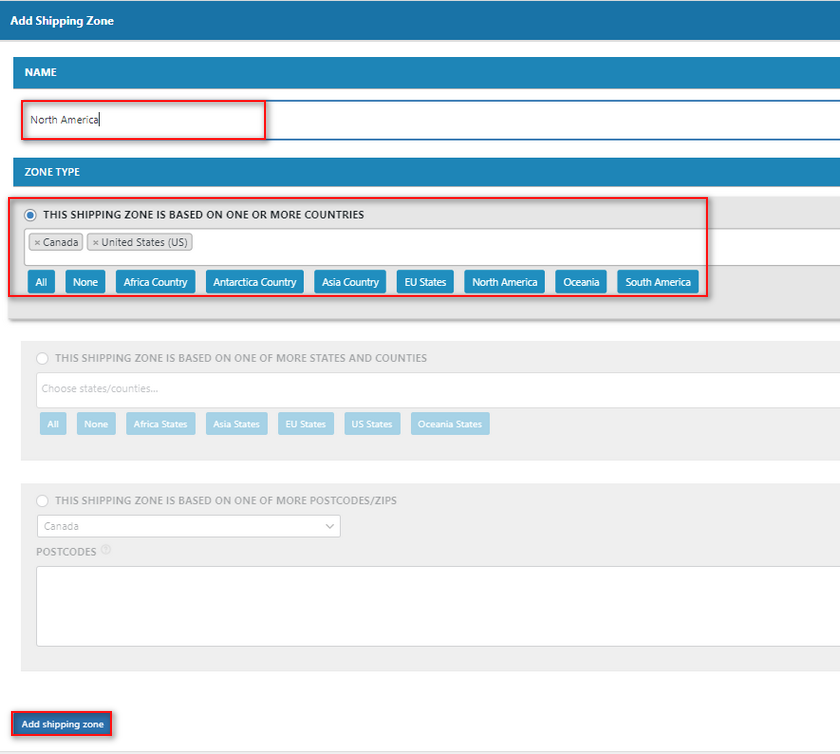The image size is (840, 754).
Task: Choose the Oceania States preset
Action: [450, 424]
